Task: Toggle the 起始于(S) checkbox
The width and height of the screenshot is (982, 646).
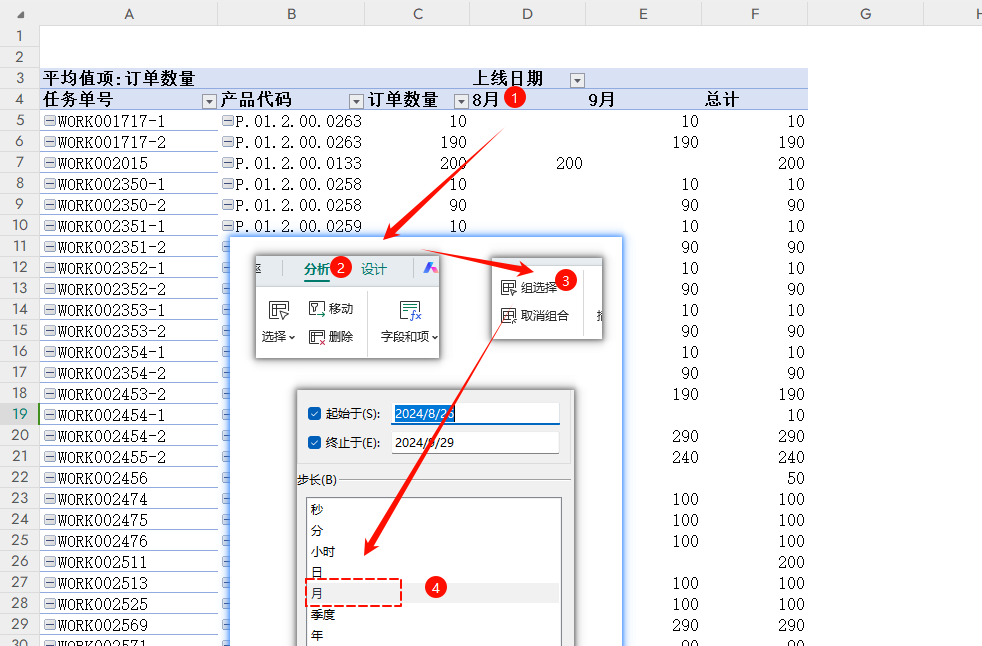Action: 314,414
